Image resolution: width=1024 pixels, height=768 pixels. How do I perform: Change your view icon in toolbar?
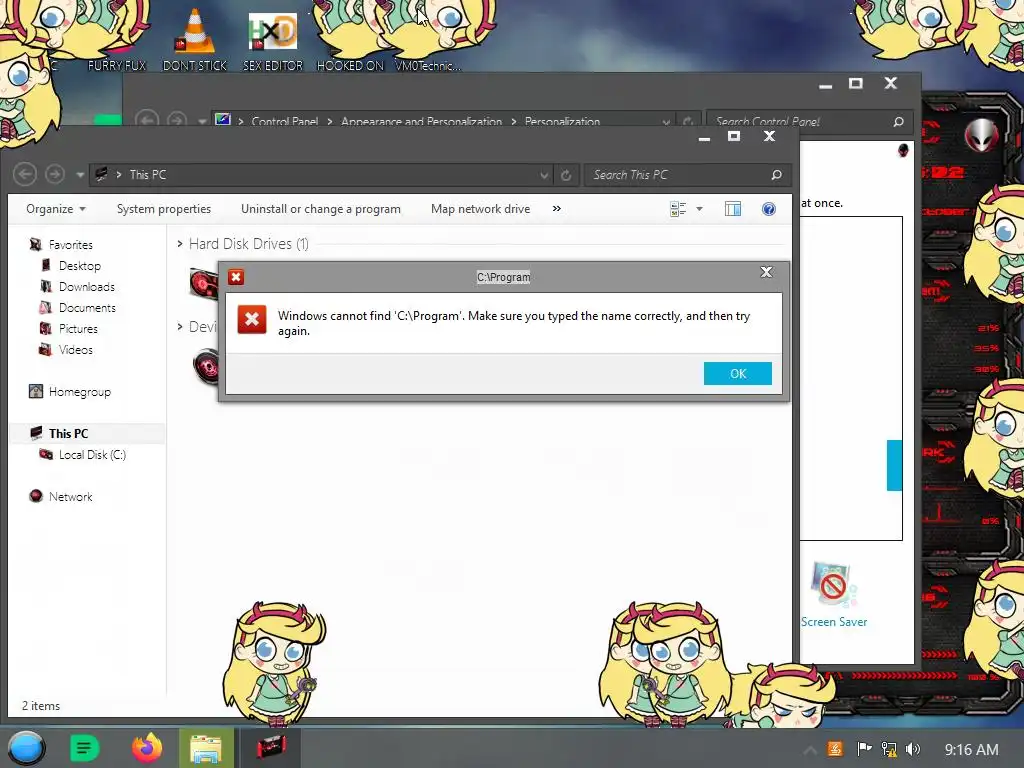click(x=678, y=209)
